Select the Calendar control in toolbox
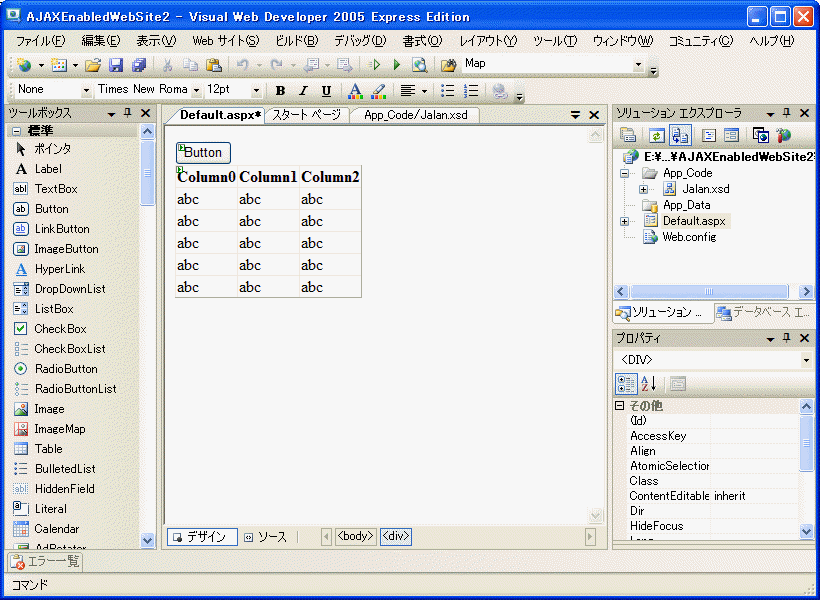 (x=56, y=529)
